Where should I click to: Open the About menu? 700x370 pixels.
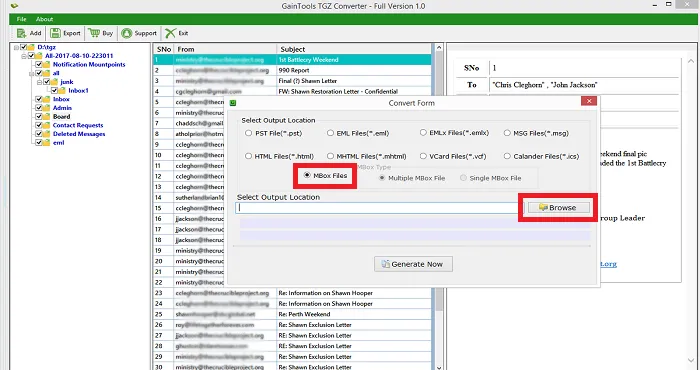45,19
